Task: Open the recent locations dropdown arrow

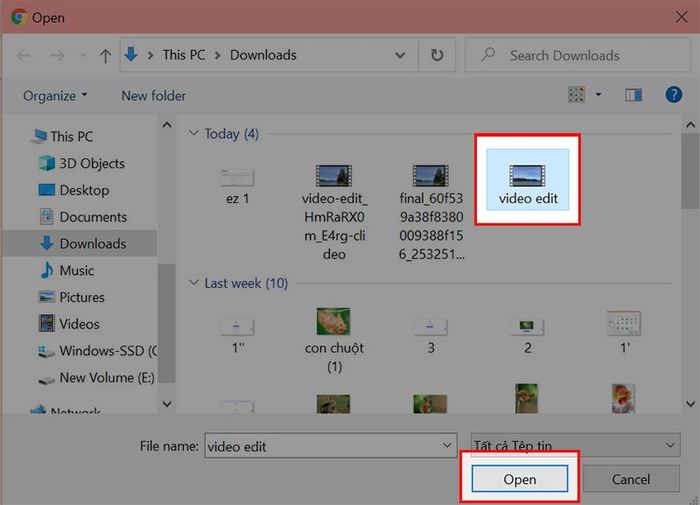Action: 83,56
